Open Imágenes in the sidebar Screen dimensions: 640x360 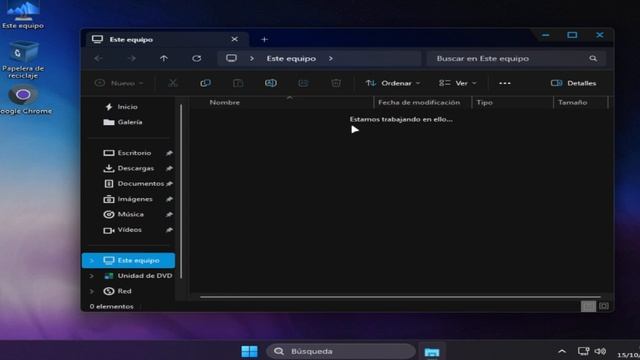click(x=128, y=199)
